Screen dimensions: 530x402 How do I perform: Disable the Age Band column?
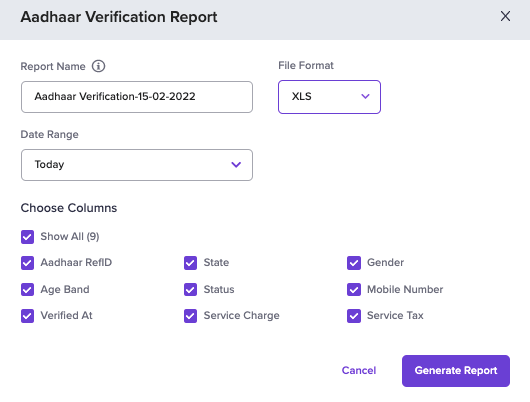click(27, 289)
